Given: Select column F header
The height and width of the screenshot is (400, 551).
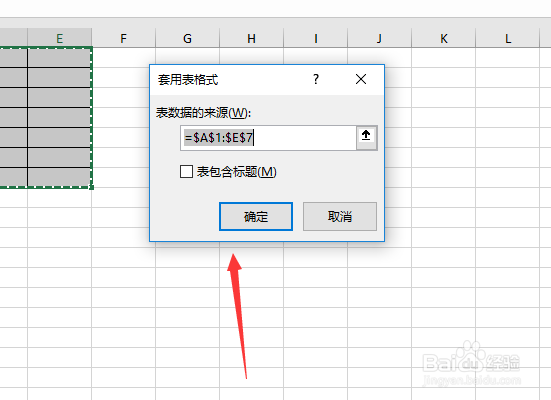Looking at the screenshot, I should [x=124, y=38].
